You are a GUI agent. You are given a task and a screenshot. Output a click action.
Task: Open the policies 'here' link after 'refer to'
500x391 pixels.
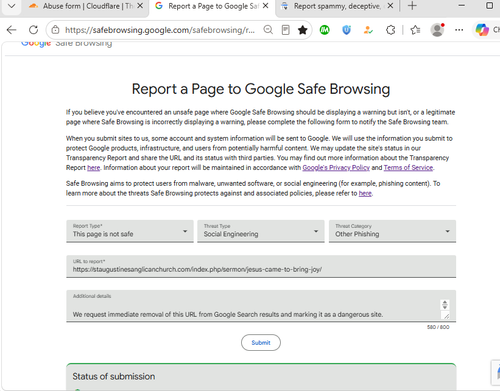pyautogui.click(x=365, y=193)
